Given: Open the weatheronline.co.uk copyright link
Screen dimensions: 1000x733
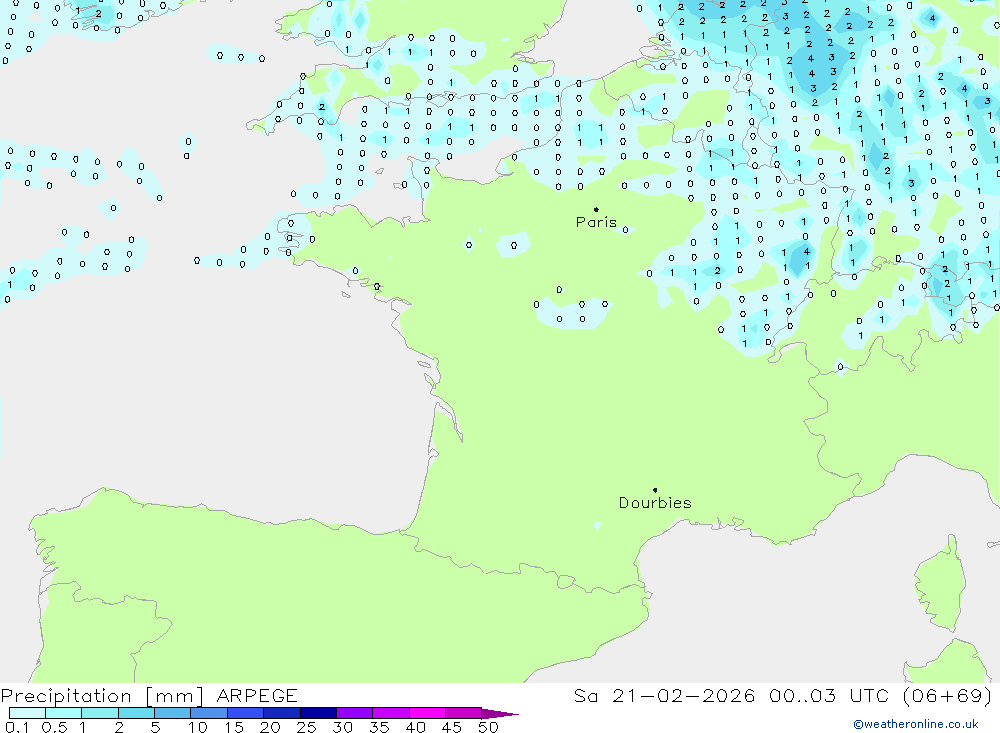Looking at the screenshot, I should (x=916, y=724).
